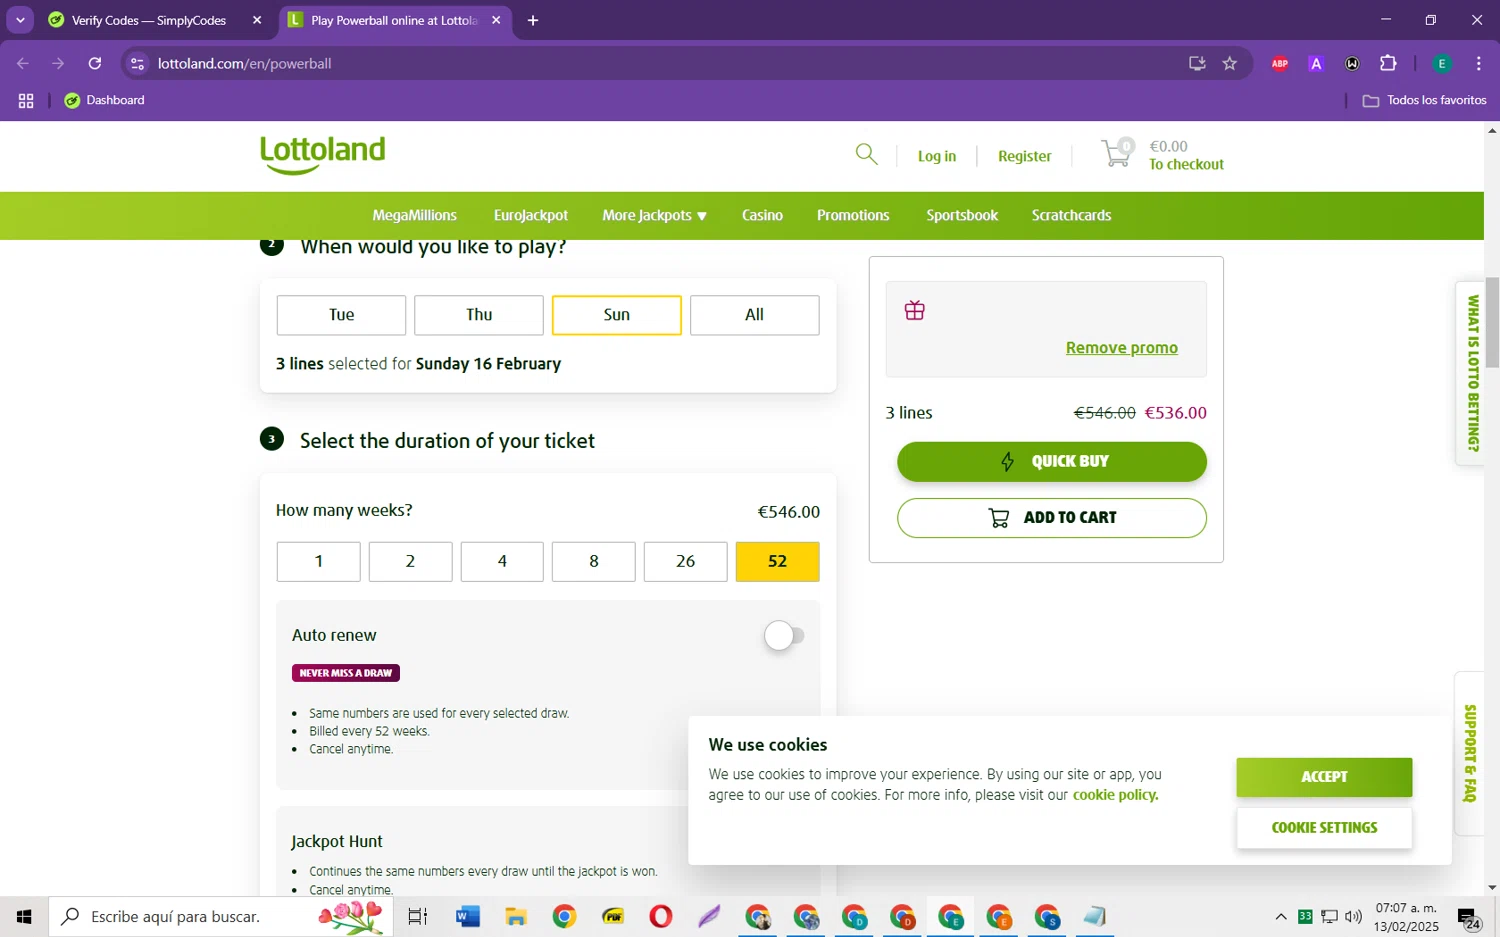The image size is (1500, 937).
Task: Open the What is Lotto Betting side tab
Action: (1469, 373)
